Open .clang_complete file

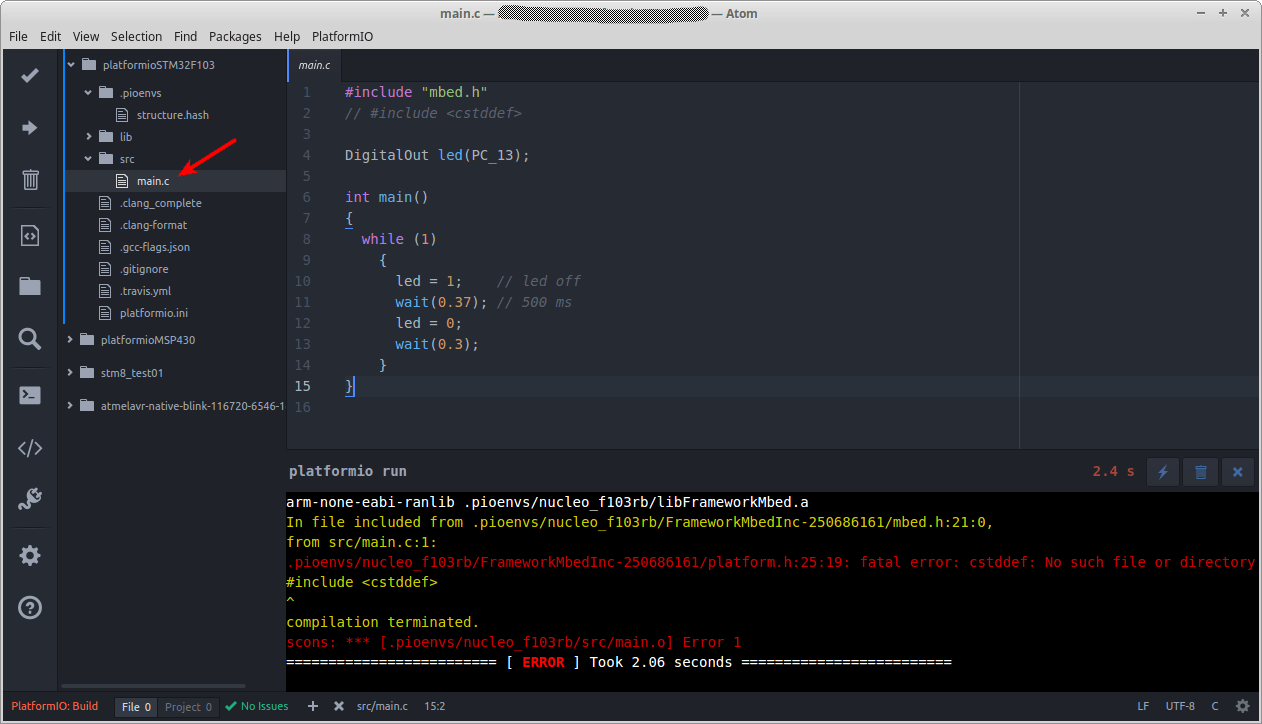pos(160,203)
